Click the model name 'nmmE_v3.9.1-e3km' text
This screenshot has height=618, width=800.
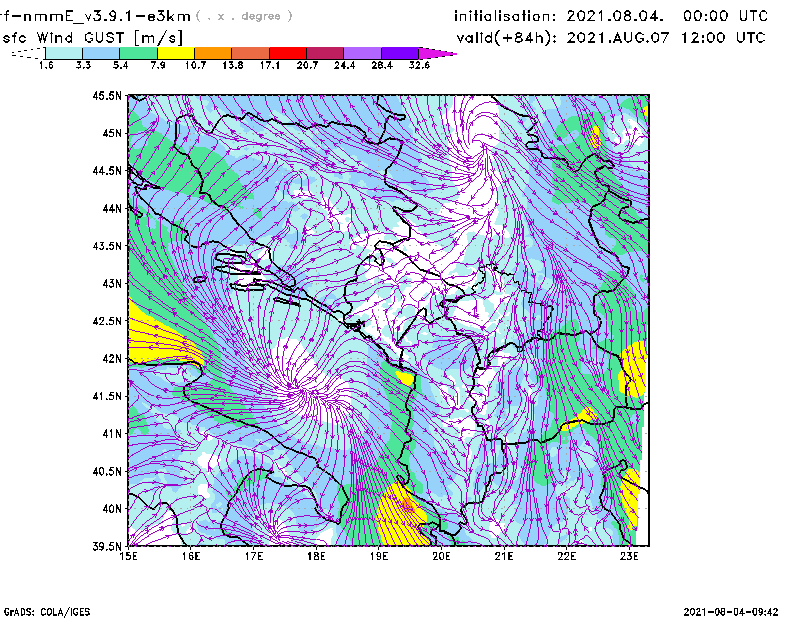(106, 16)
